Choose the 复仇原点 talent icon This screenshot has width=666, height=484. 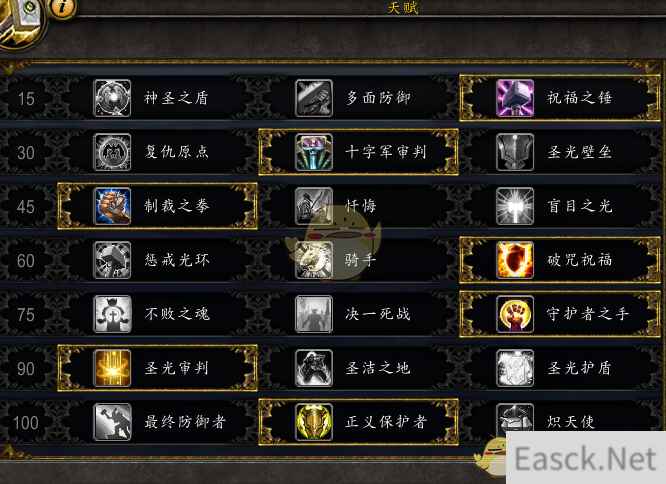click(x=112, y=152)
